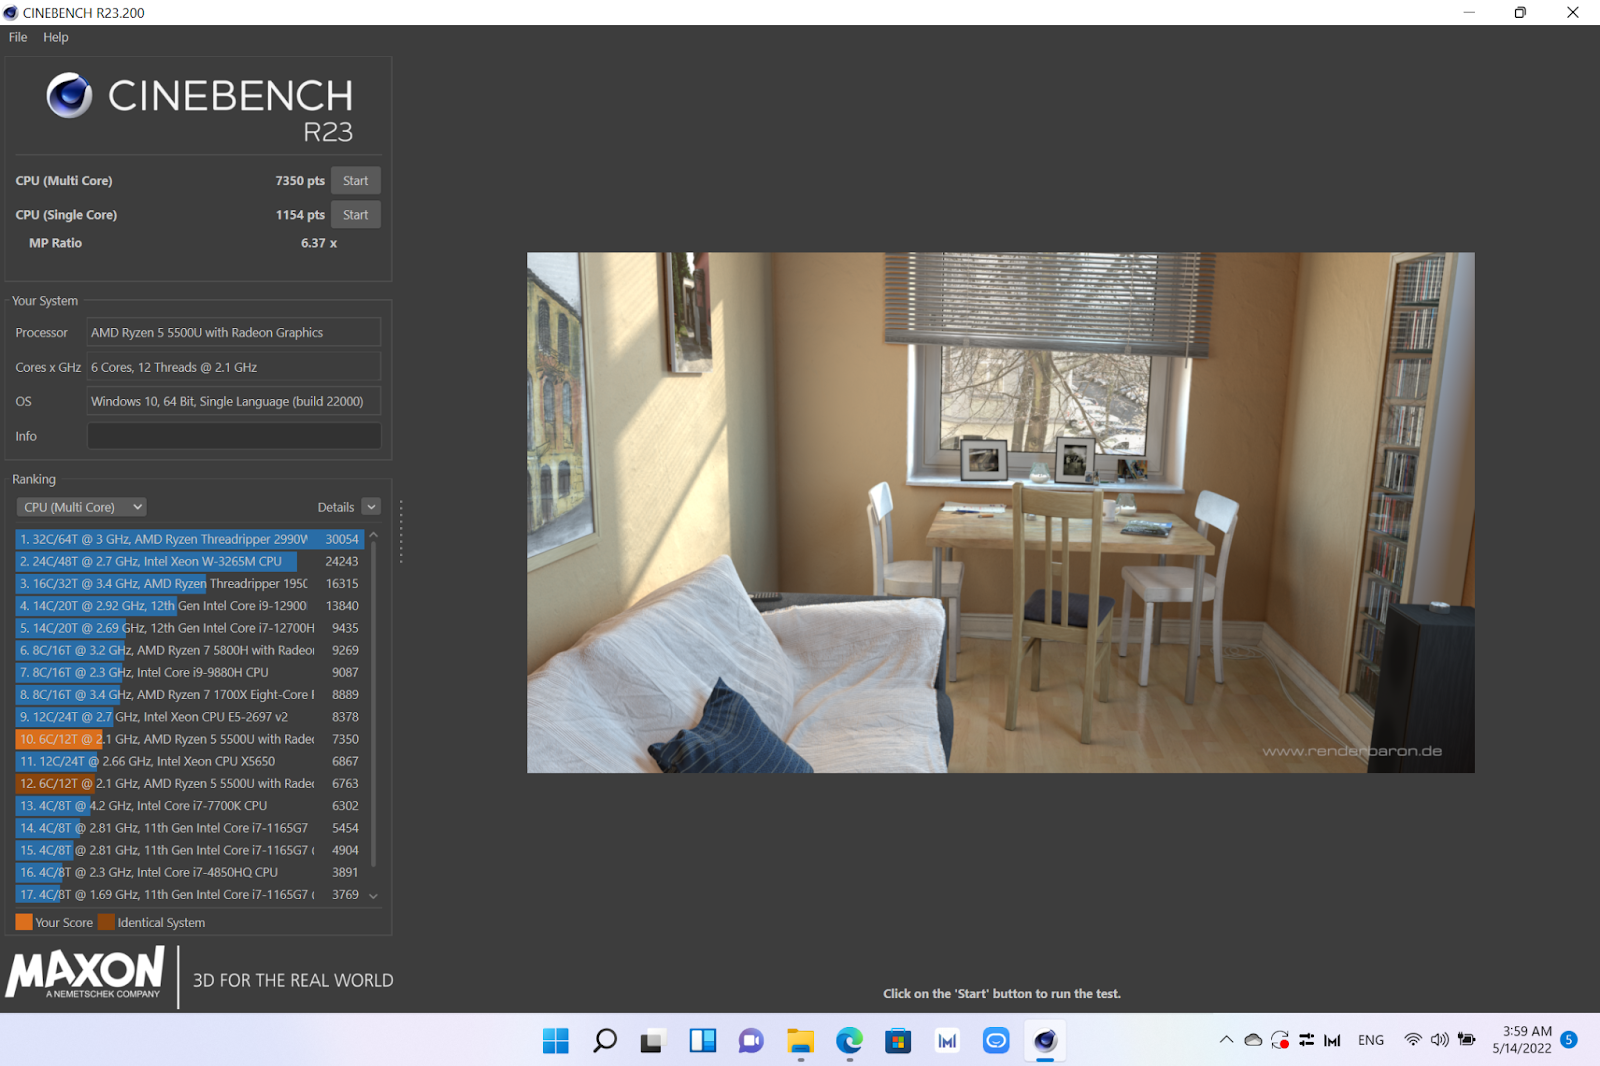Open the File menu
Image resolution: width=1600 pixels, height=1066 pixels.
point(18,37)
